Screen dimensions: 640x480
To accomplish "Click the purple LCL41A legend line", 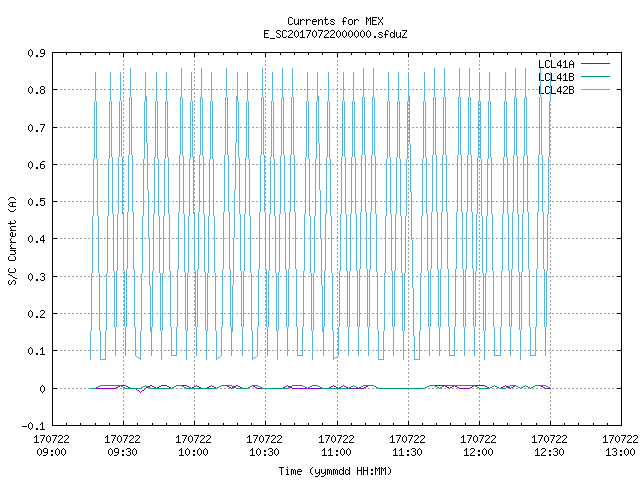I will click(595, 64).
